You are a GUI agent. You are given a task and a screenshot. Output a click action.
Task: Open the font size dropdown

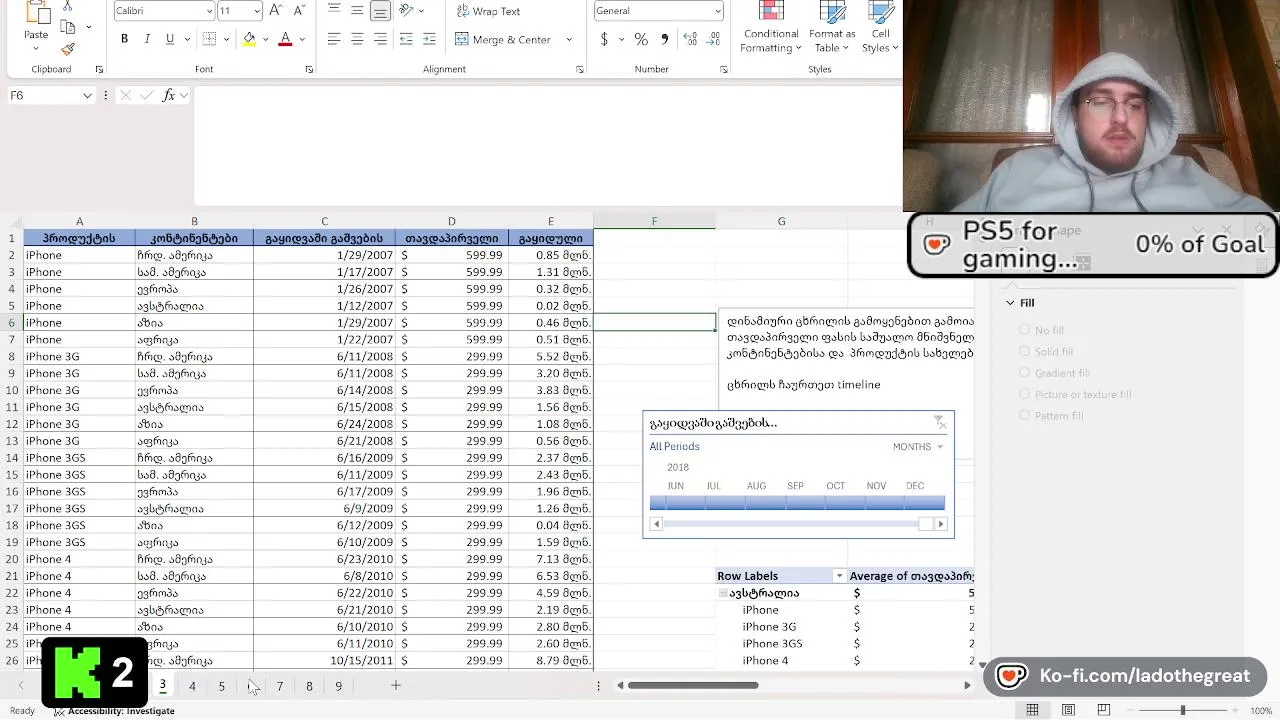[x=257, y=11]
